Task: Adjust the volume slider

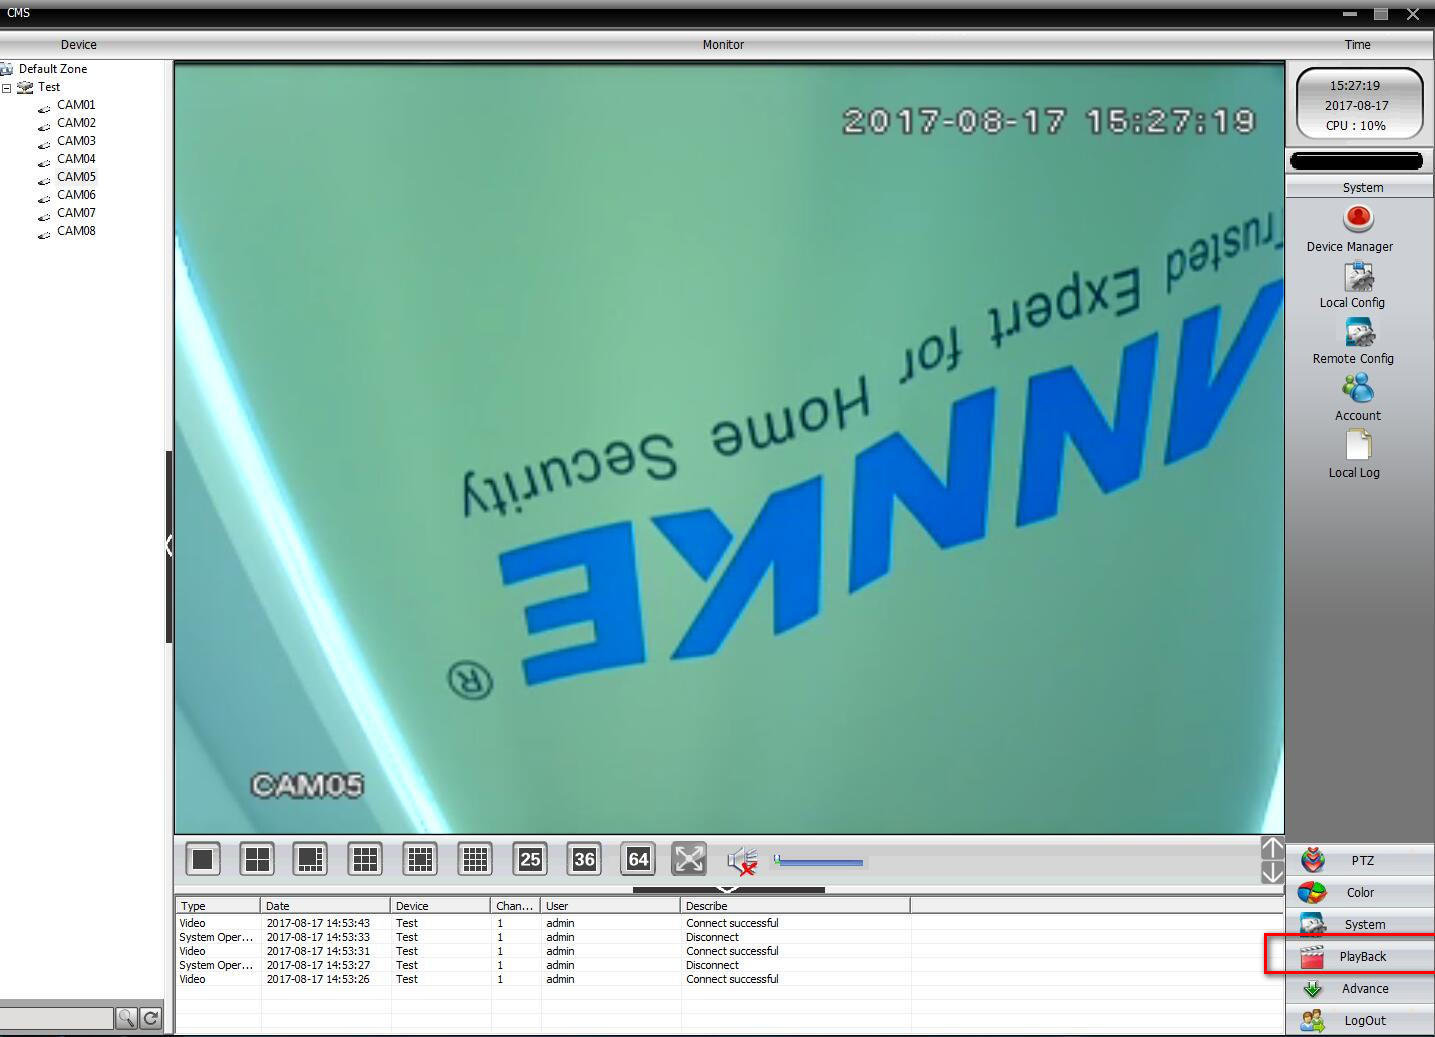Action: pos(818,861)
